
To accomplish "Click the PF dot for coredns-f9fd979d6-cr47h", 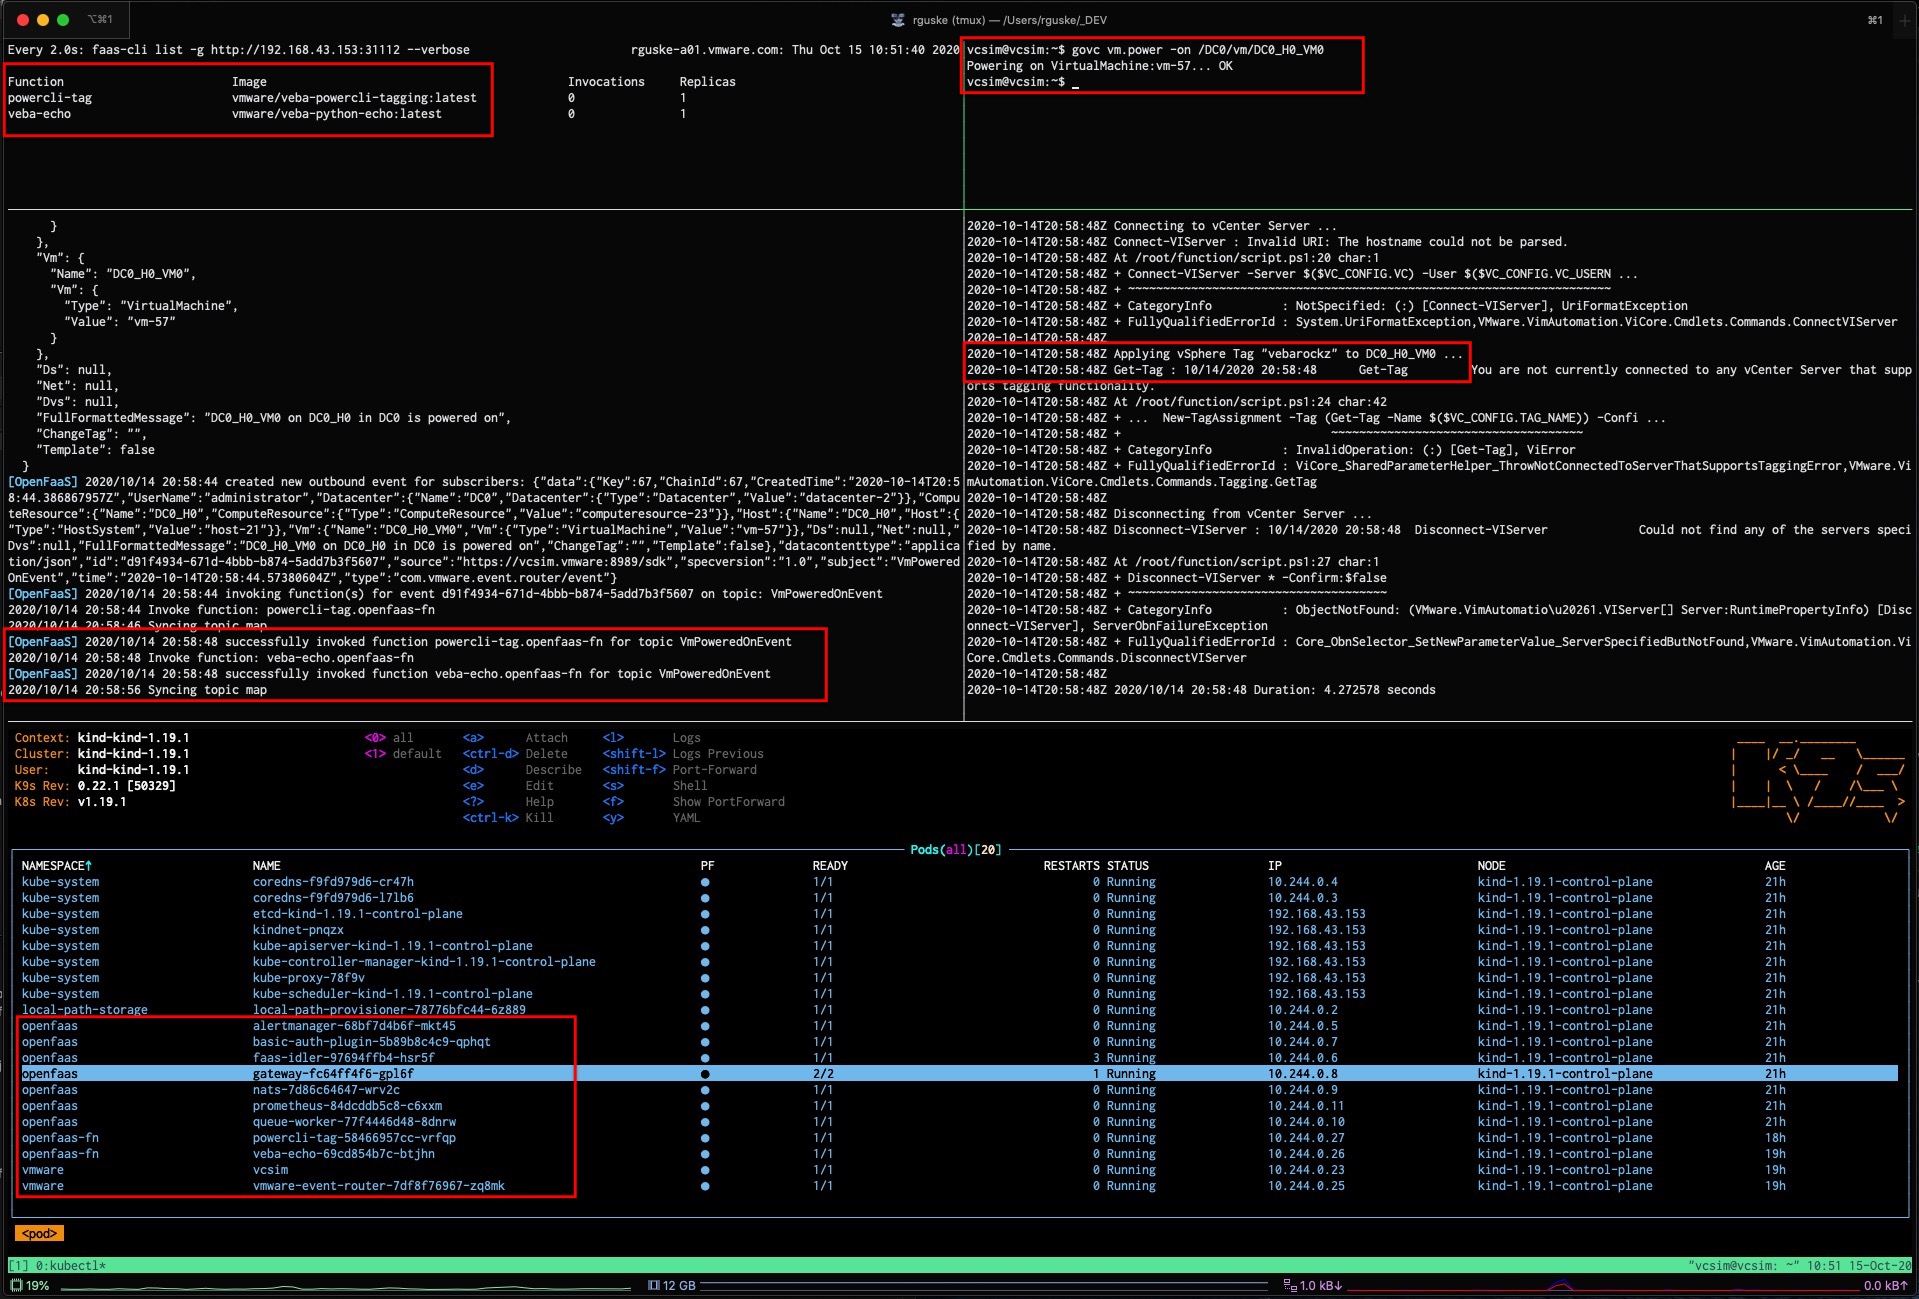I will [705, 882].
